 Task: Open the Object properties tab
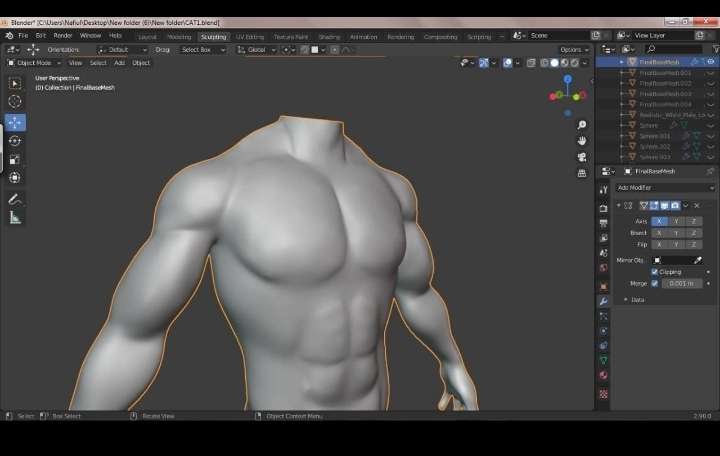604,287
